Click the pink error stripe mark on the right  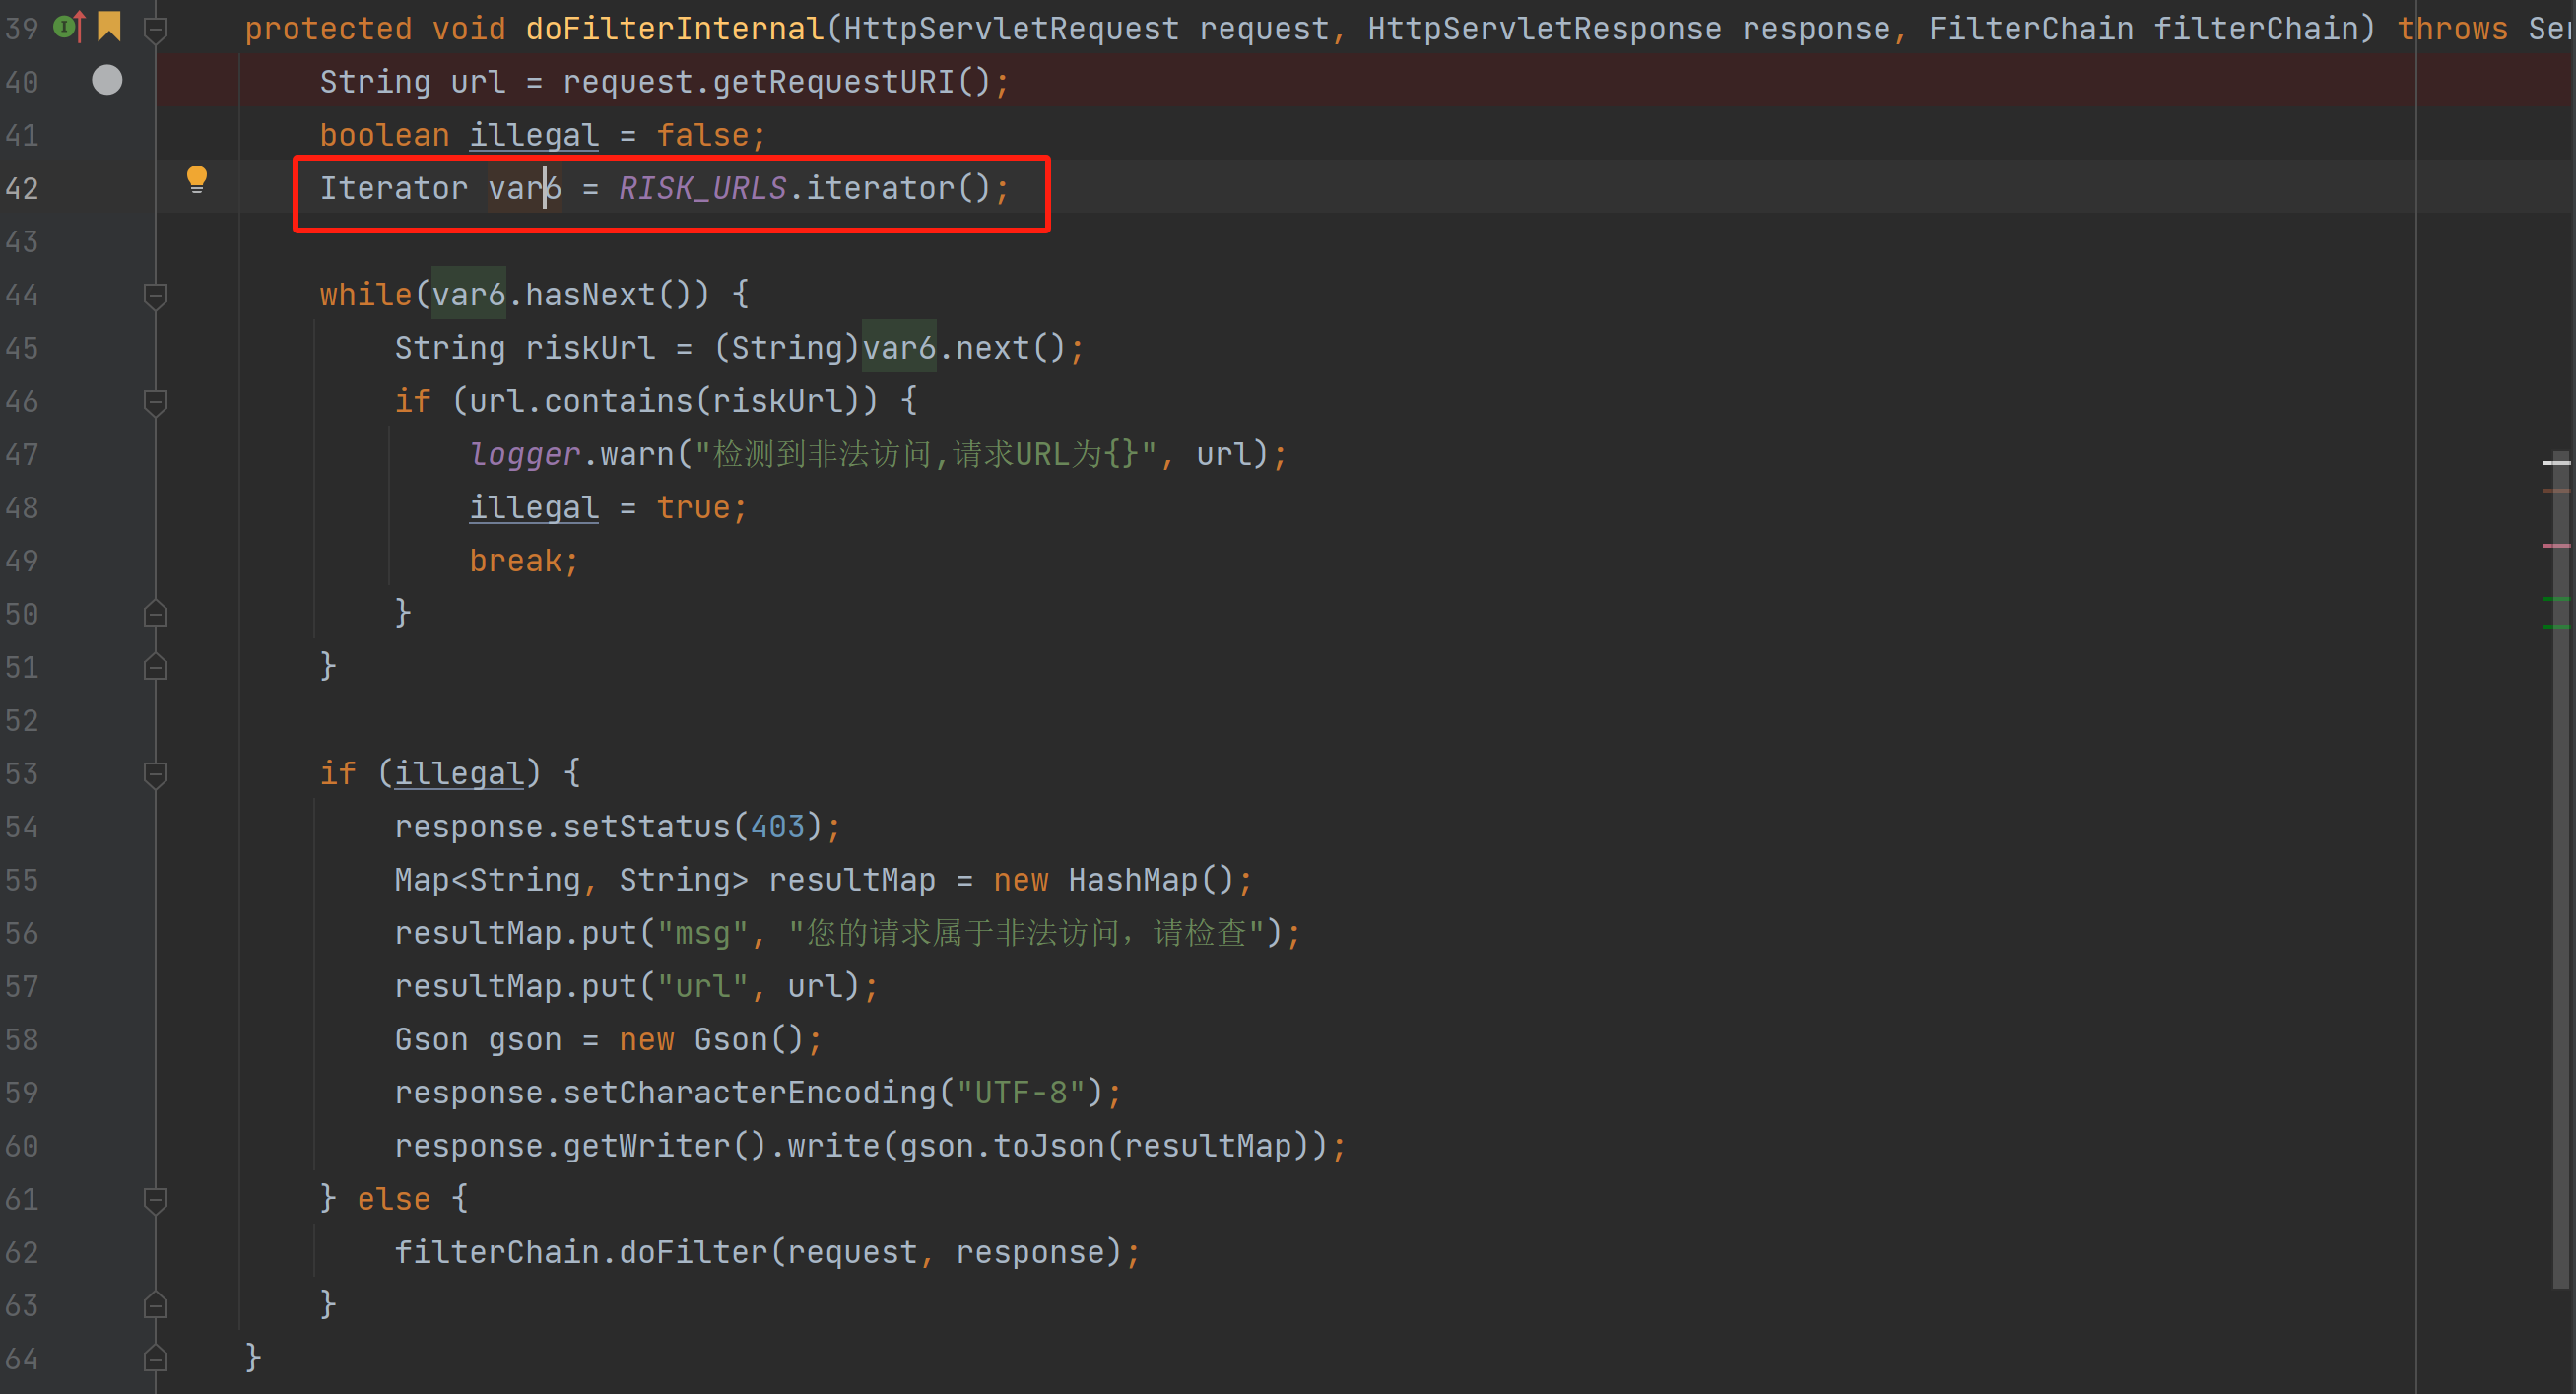point(2555,546)
